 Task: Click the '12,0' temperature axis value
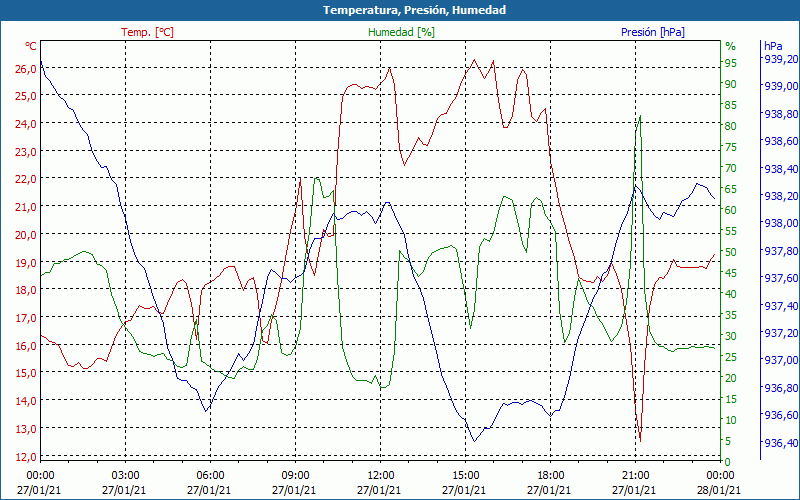[26, 457]
